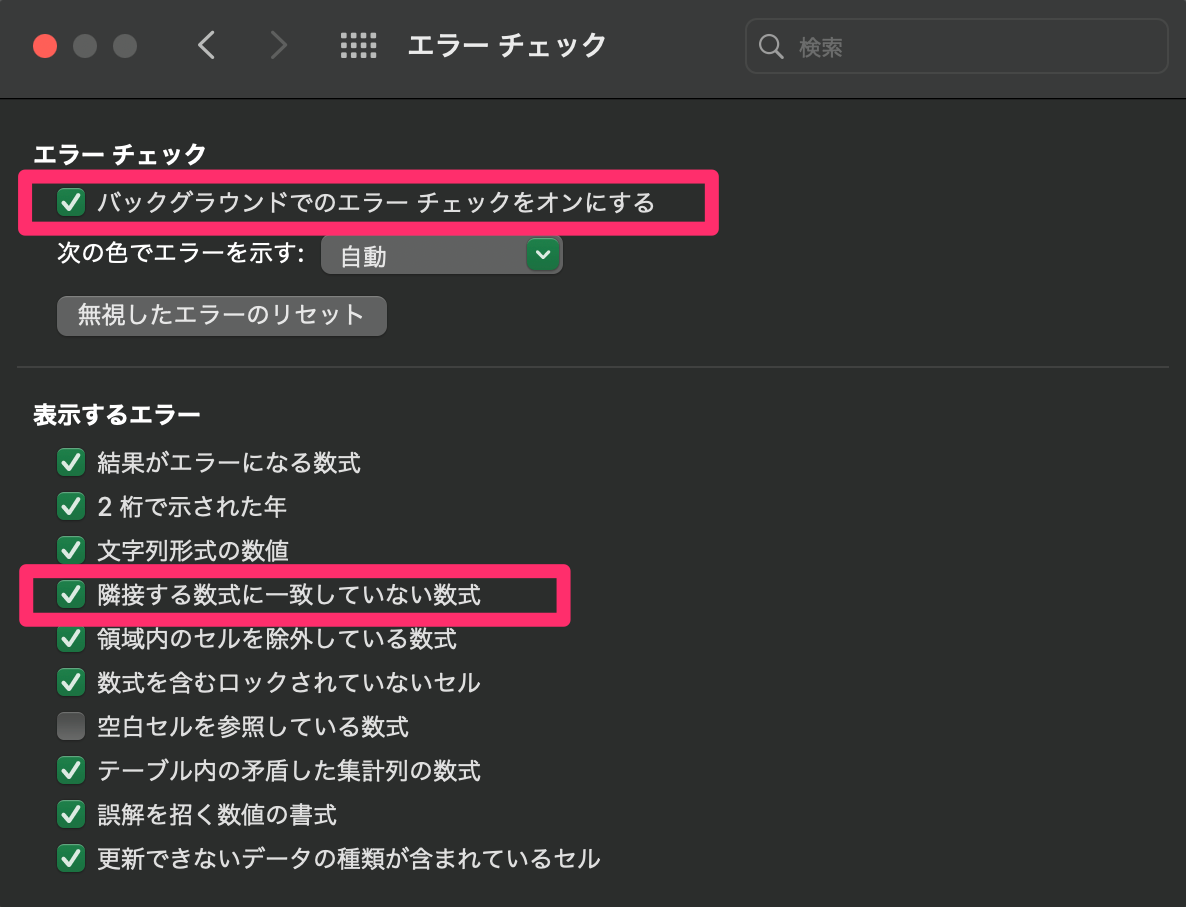Uncheck 結果がエラーになる数式
The height and width of the screenshot is (907, 1186).
(71, 462)
